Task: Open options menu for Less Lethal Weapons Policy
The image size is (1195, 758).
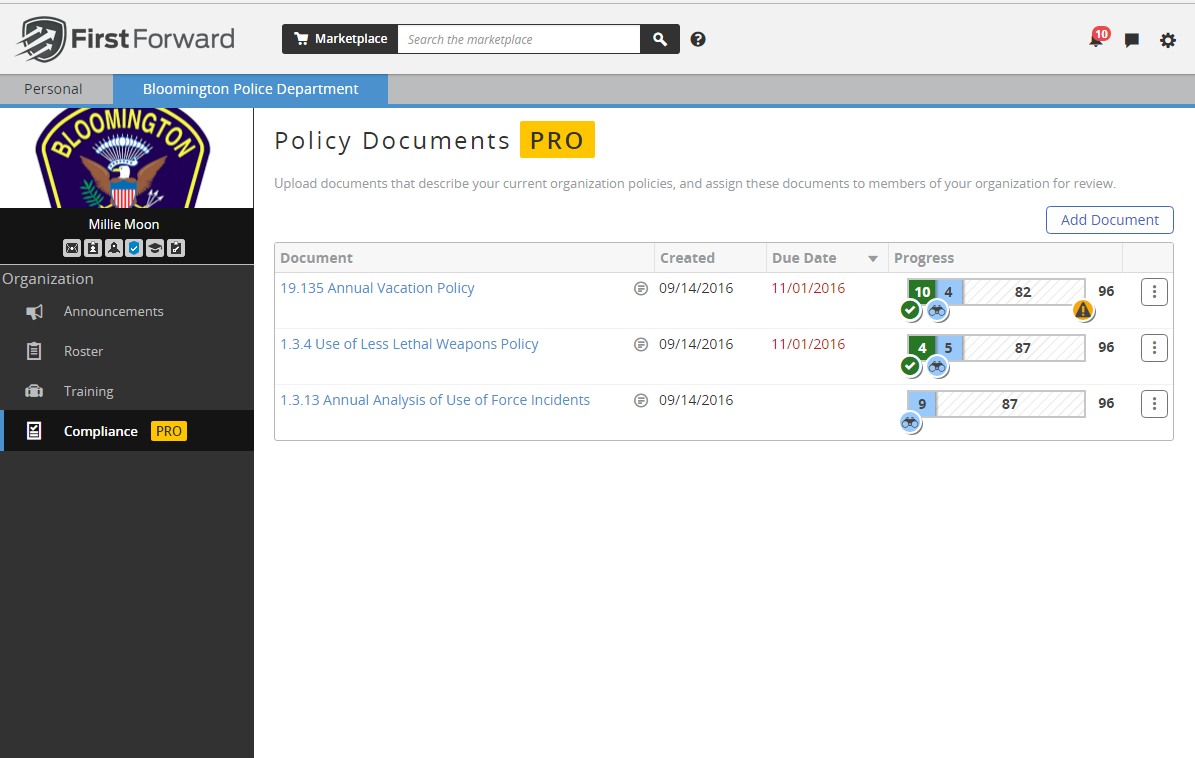Action: point(1154,348)
